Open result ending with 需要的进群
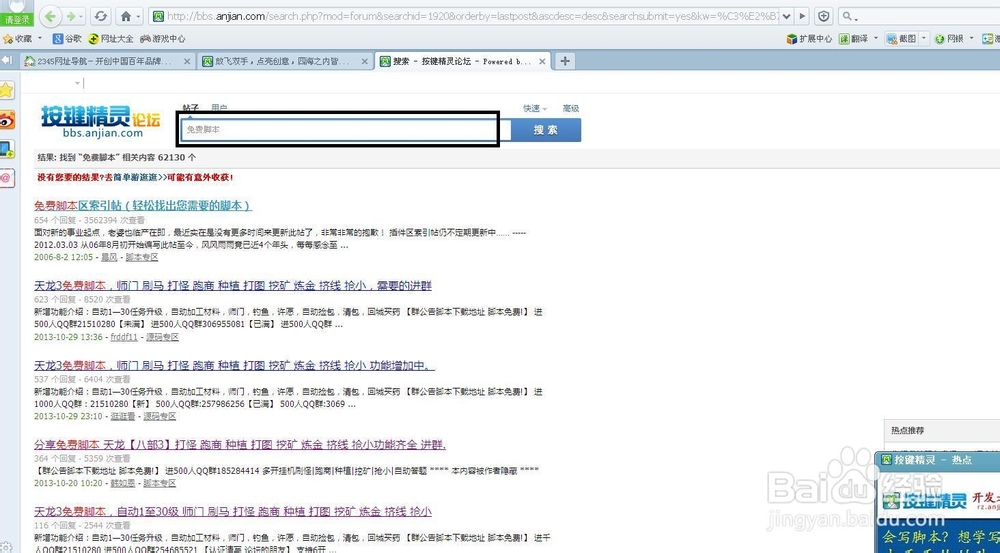 233,285
